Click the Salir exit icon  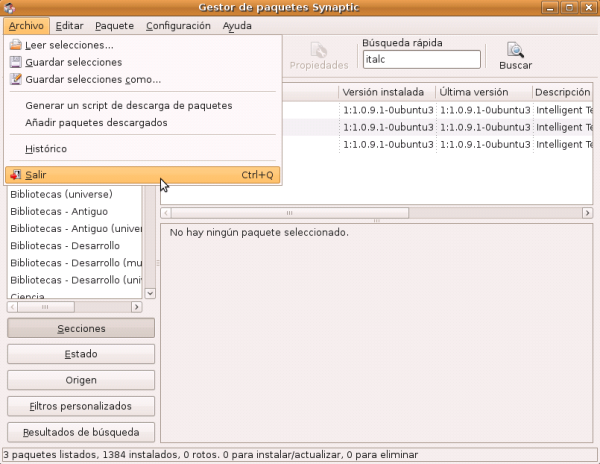(15, 175)
